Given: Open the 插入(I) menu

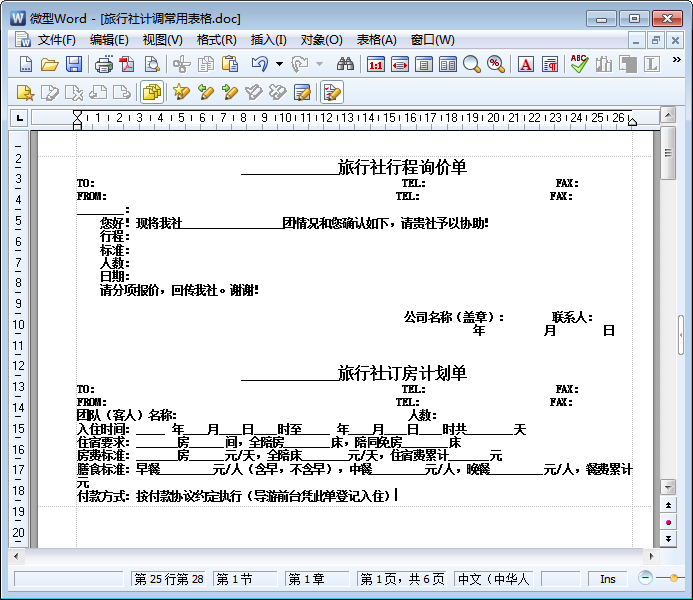Looking at the screenshot, I should coord(268,40).
